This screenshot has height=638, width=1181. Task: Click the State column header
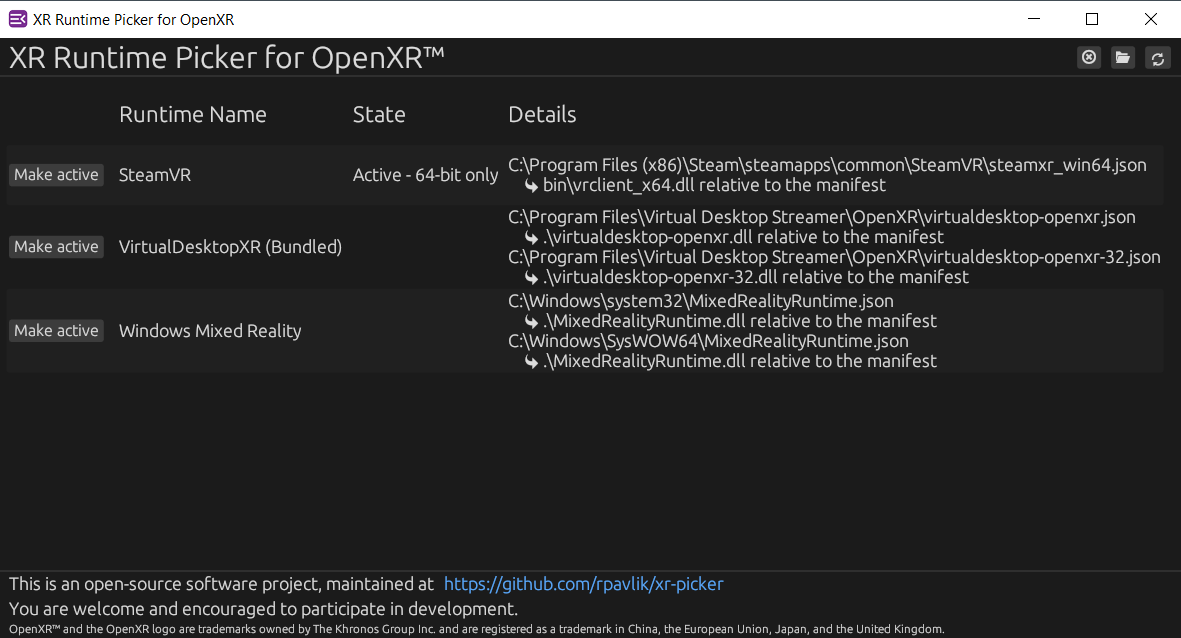click(x=379, y=115)
